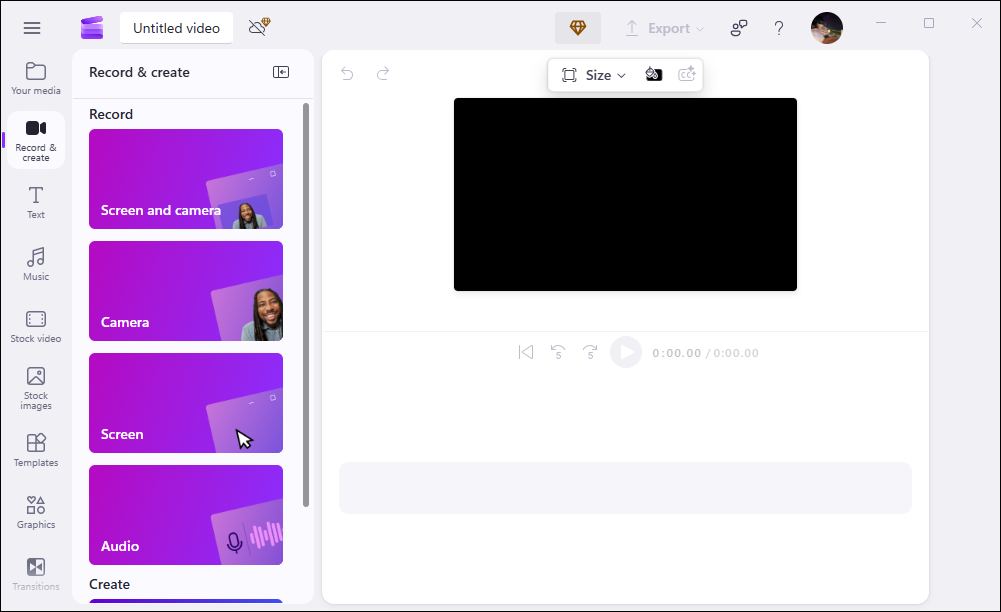The height and width of the screenshot is (612, 1001).
Task: Open the Your media panel
Action: click(35, 76)
